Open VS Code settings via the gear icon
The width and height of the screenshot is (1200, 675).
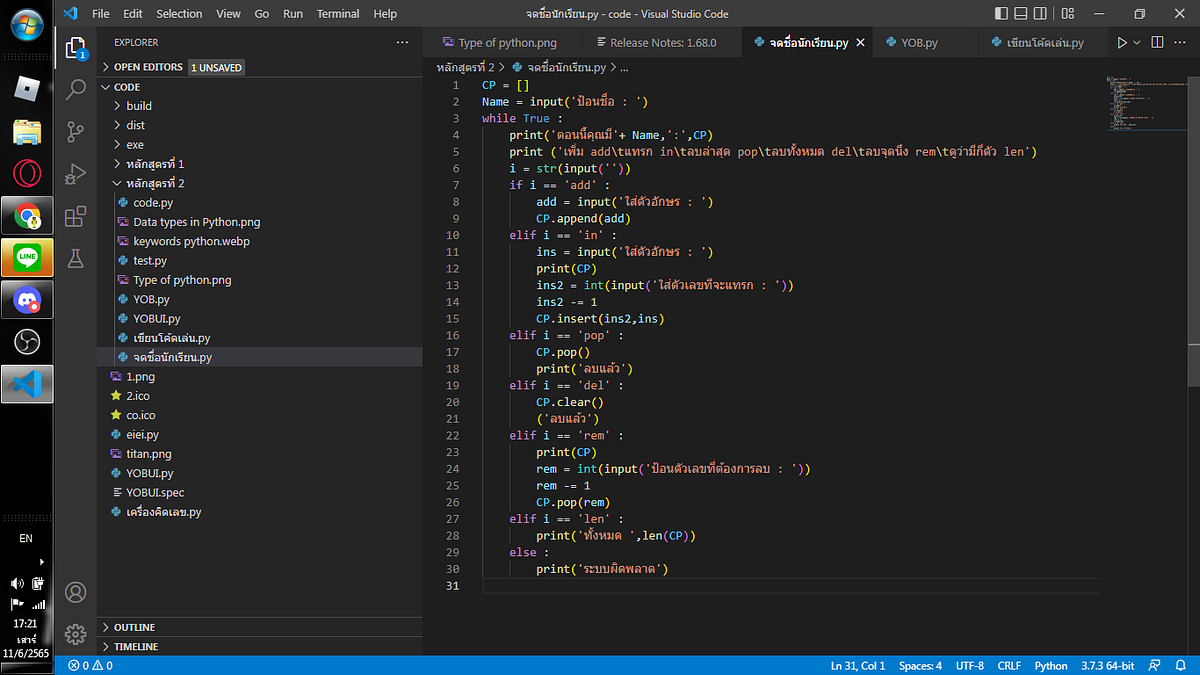(x=75, y=634)
